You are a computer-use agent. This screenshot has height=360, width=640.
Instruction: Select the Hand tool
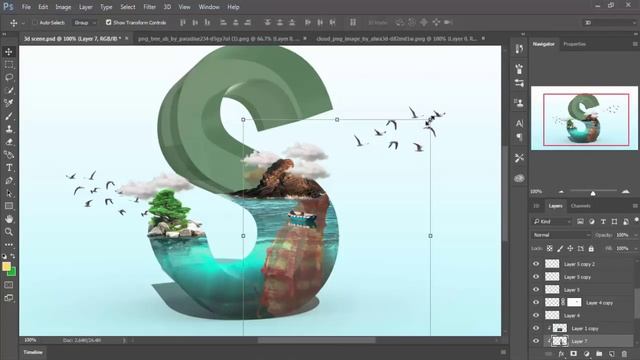[x=9, y=219]
